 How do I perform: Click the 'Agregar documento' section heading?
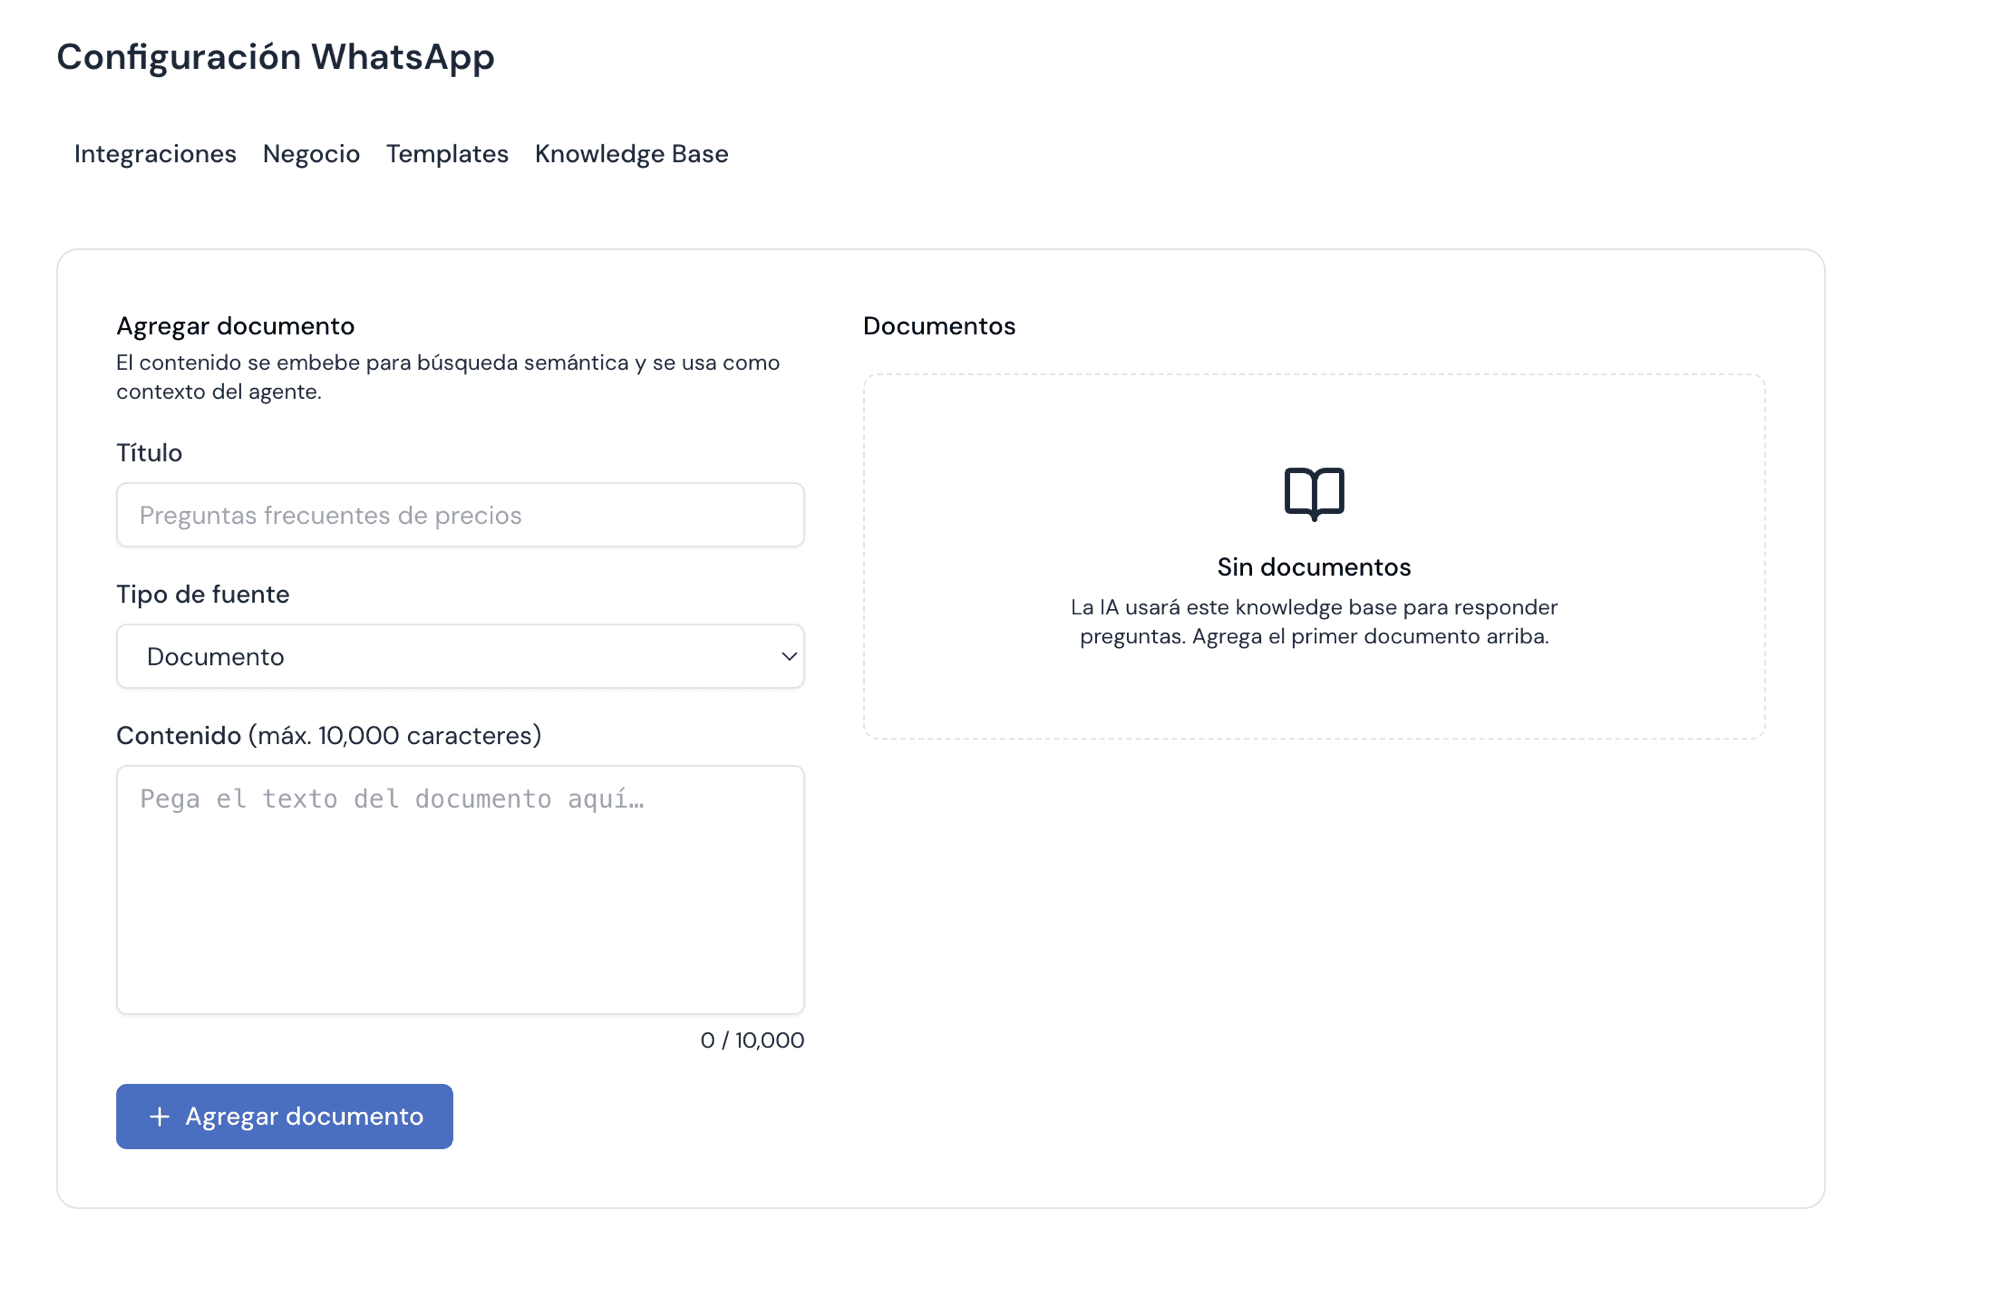coord(235,326)
